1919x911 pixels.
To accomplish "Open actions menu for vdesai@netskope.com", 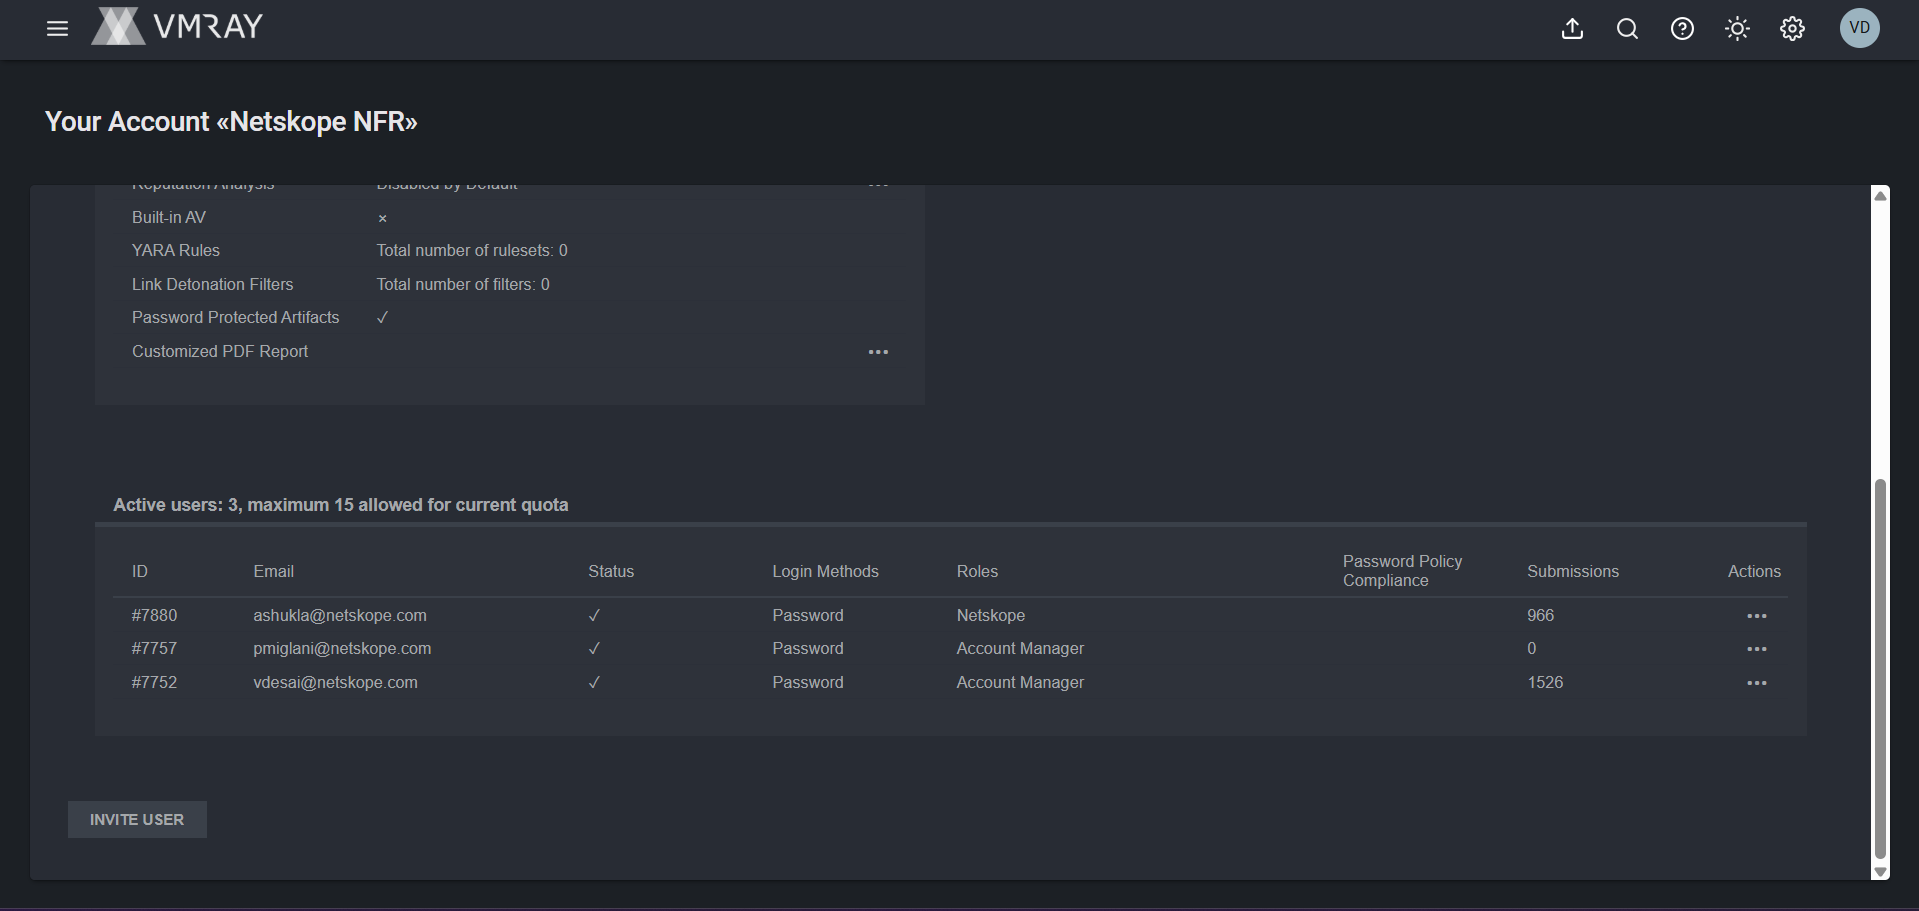I will click(1757, 683).
